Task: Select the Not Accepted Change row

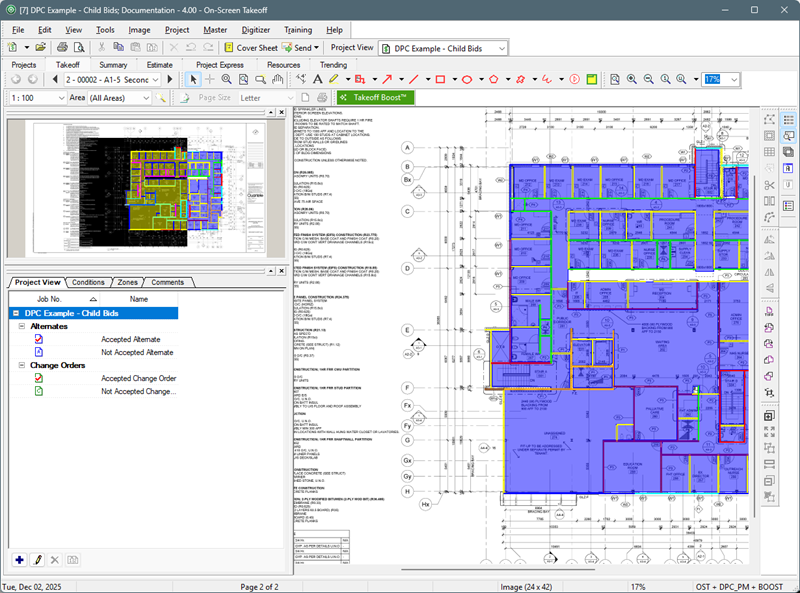Action: tap(93, 391)
